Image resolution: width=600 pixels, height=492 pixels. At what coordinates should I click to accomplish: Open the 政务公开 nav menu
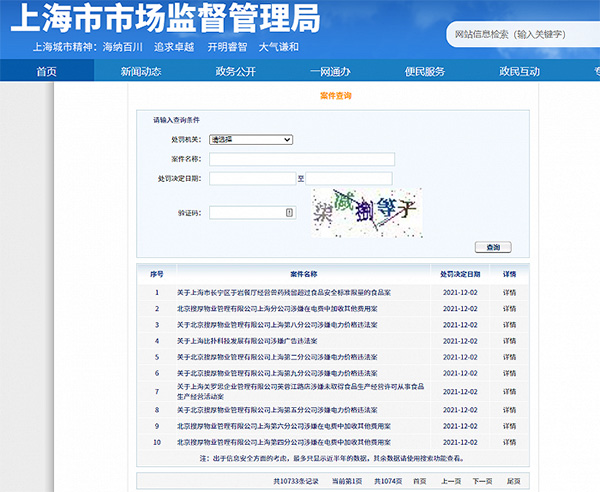click(x=235, y=71)
